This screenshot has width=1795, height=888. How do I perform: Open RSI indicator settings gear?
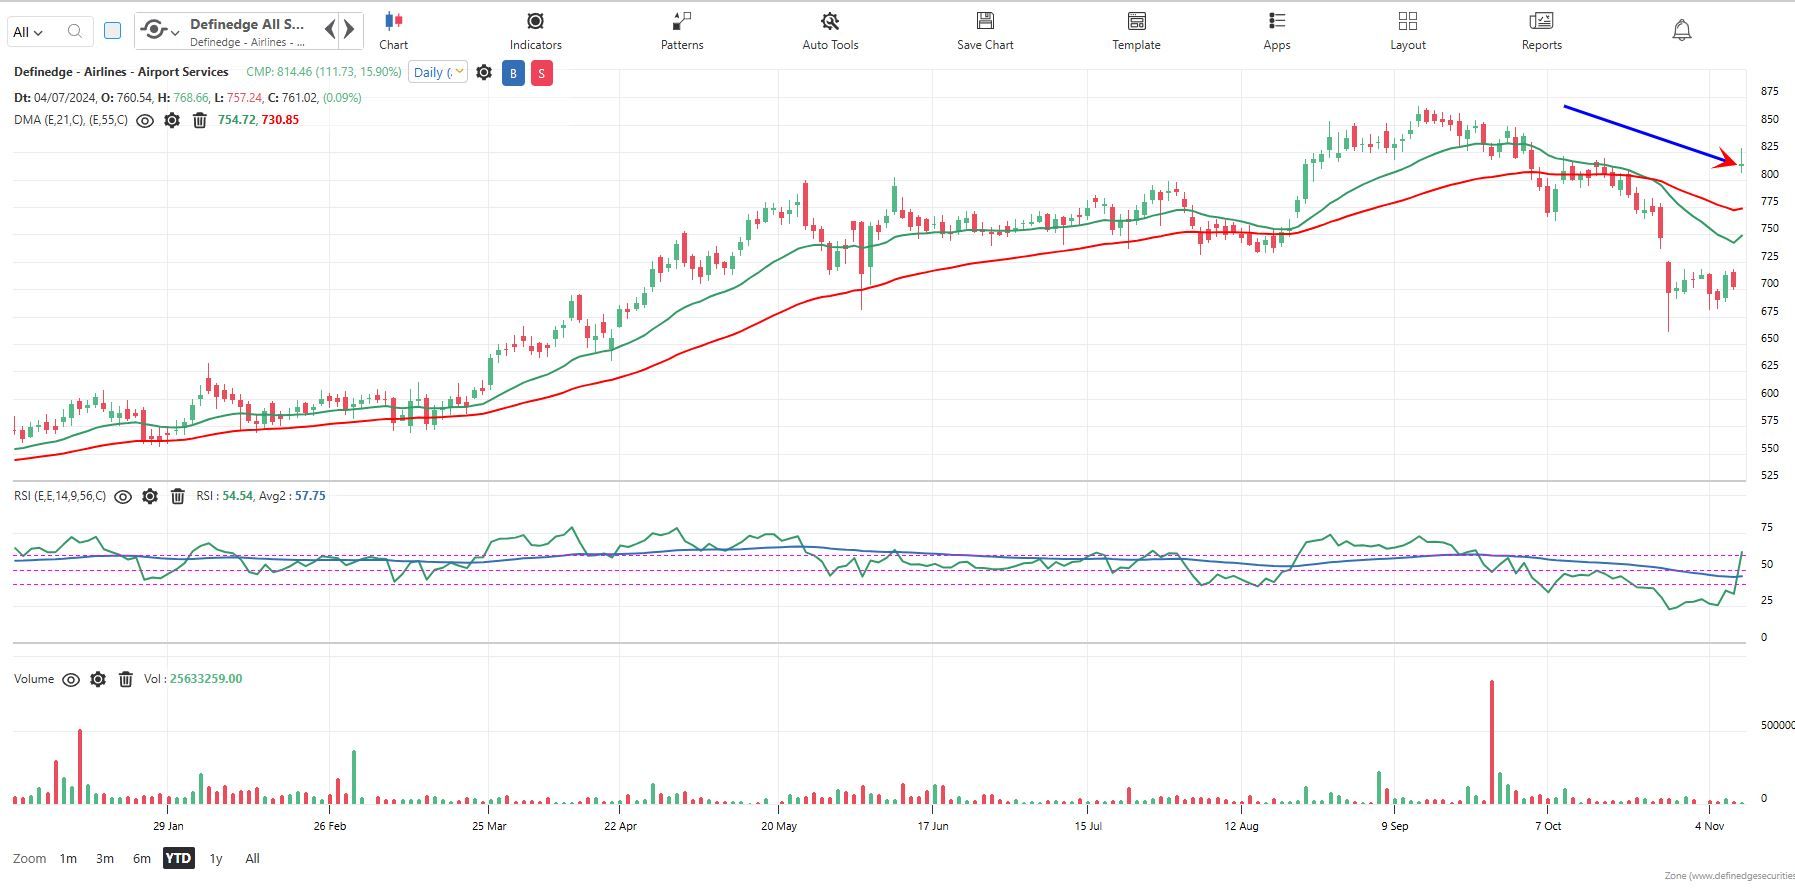[x=150, y=496]
